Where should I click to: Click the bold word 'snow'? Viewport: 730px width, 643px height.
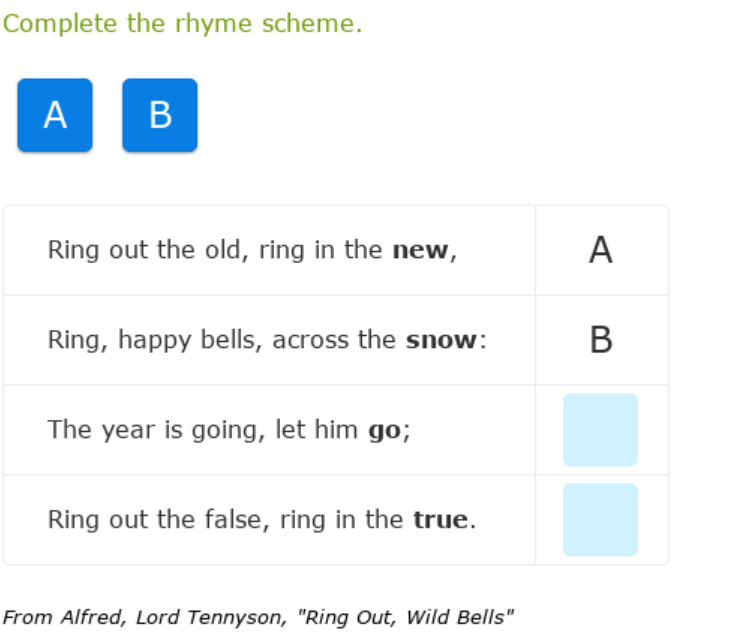click(x=441, y=341)
